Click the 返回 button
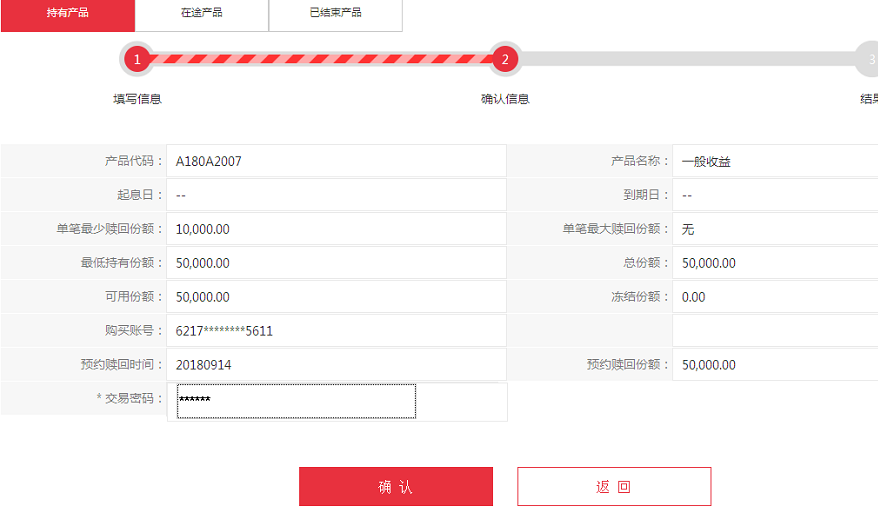Viewport: 878px width, 512px height. pyautogui.click(x=614, y=486)
